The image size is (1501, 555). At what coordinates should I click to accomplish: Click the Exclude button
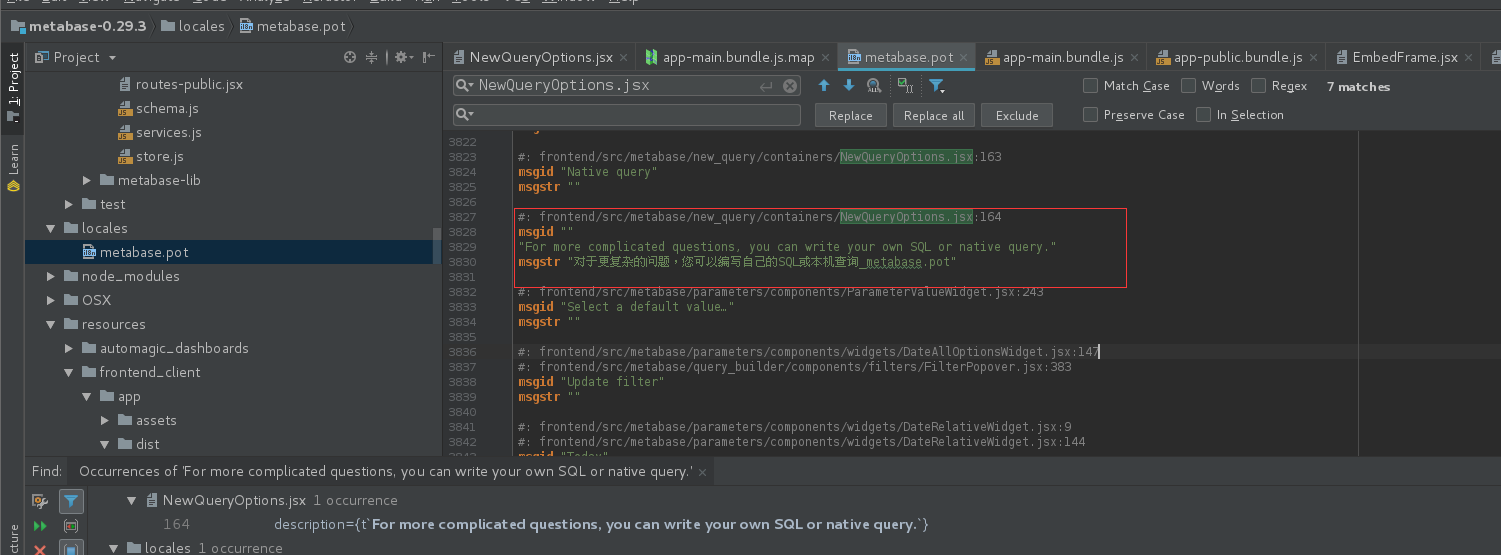[x=1017, y=115]
